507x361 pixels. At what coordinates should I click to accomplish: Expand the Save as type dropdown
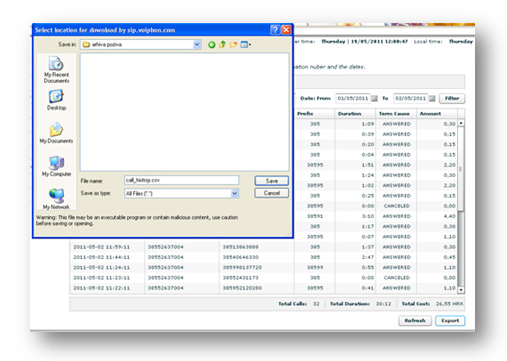coord(235,193)
